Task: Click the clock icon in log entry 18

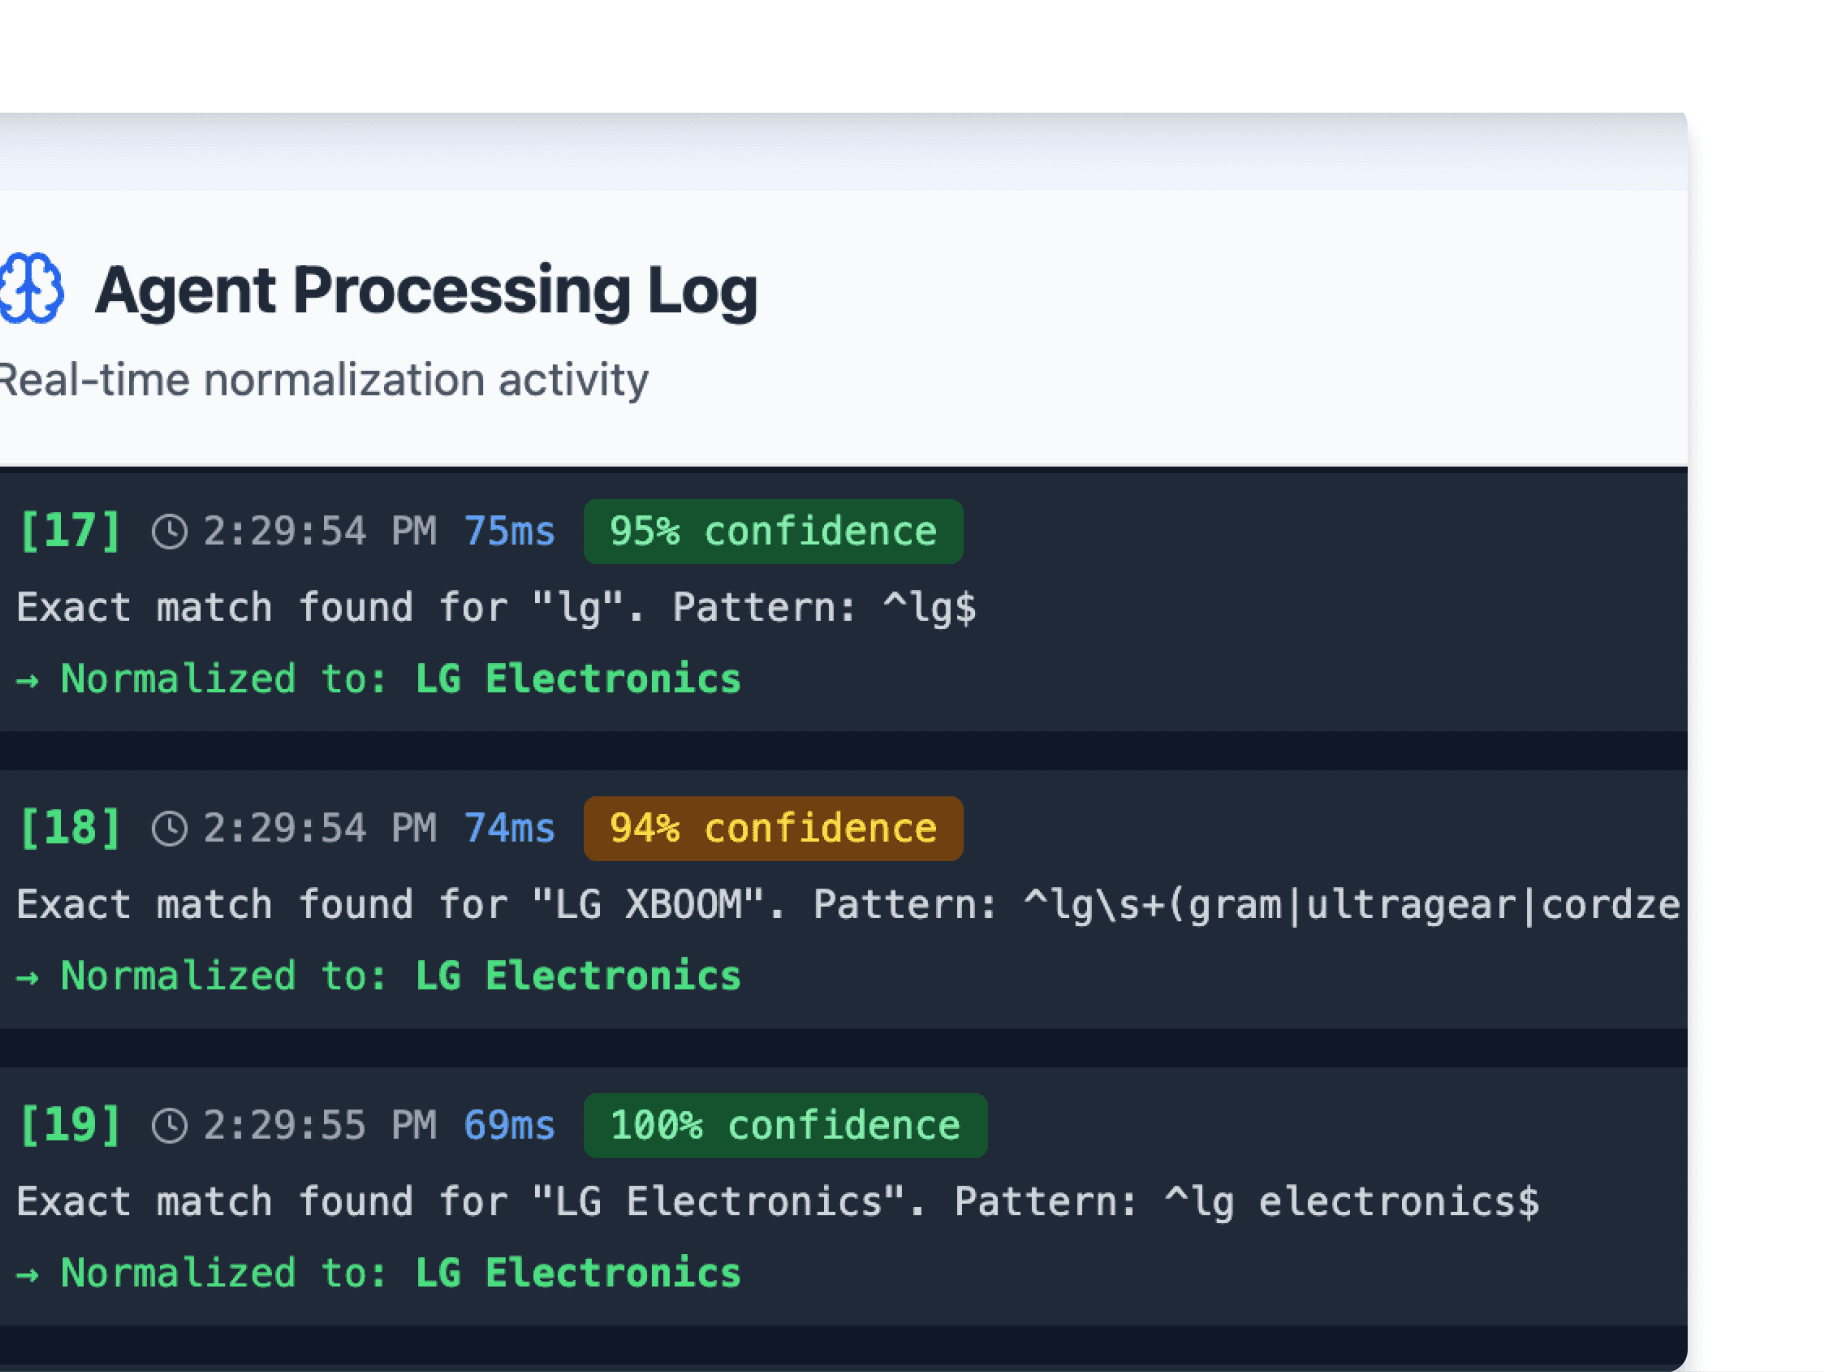Action: (170, 828)
